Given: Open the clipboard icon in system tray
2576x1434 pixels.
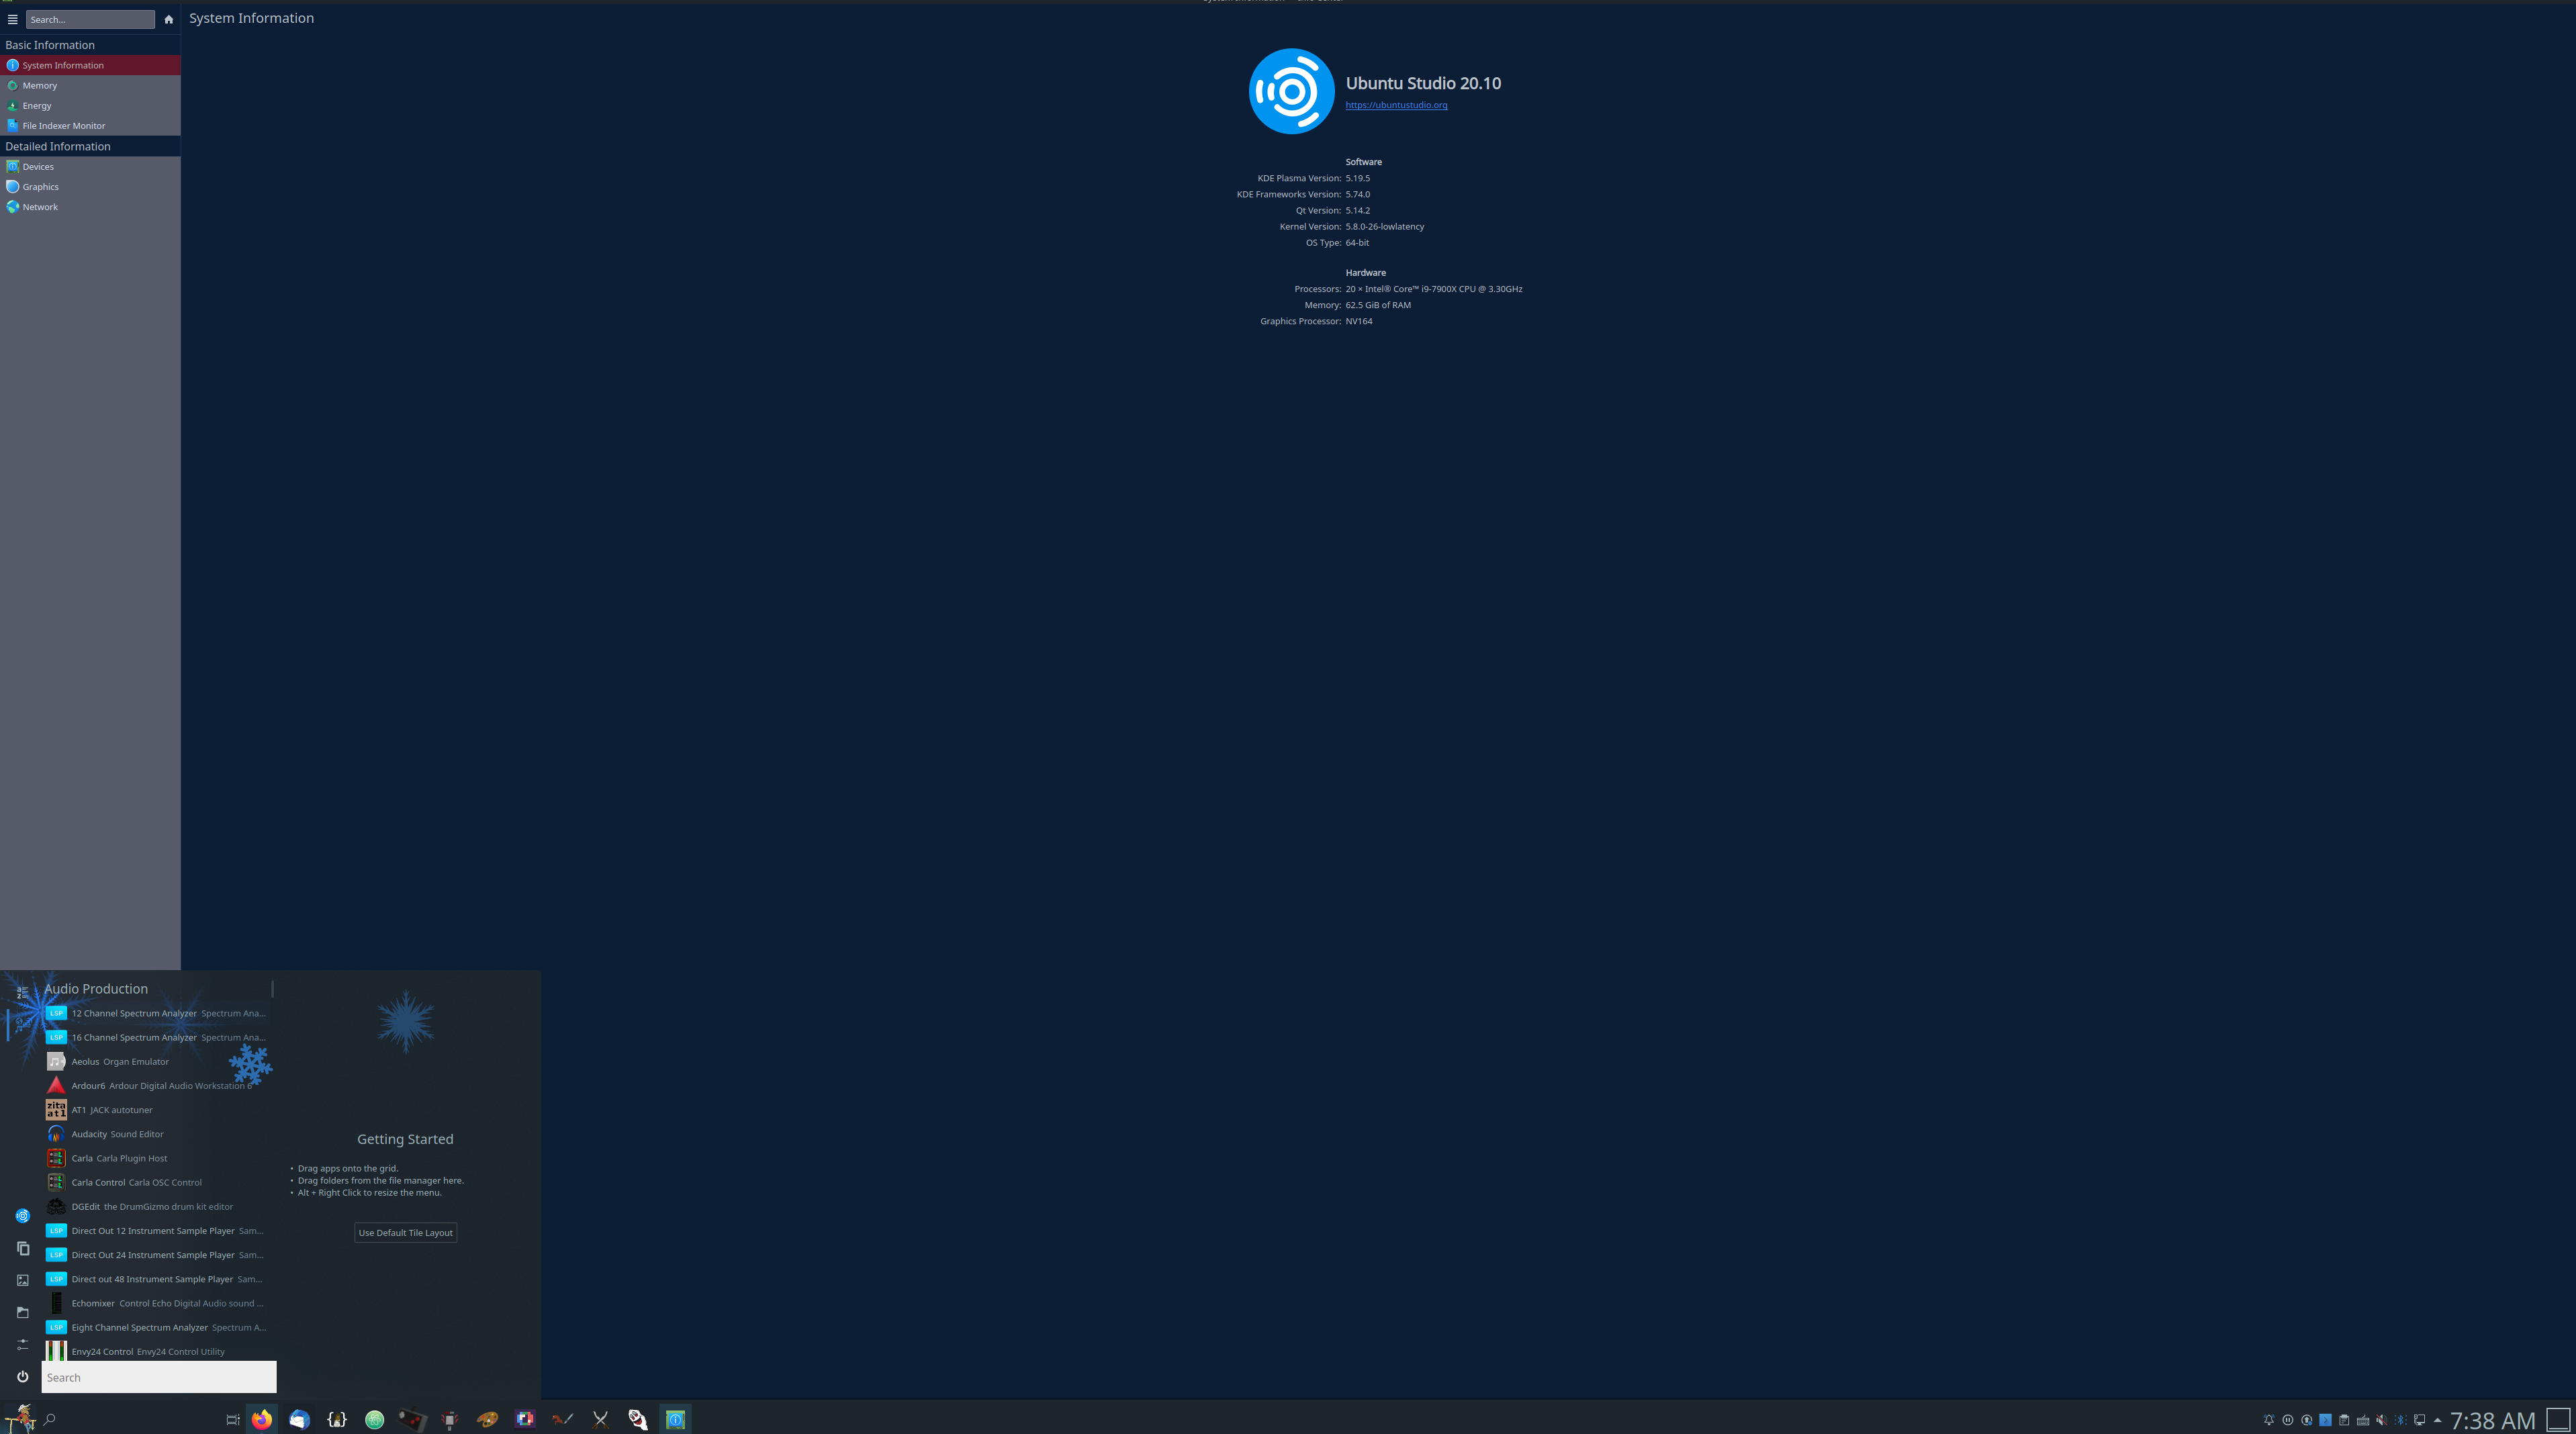Looking at the screenshot, I should tap(2344, 1420).
